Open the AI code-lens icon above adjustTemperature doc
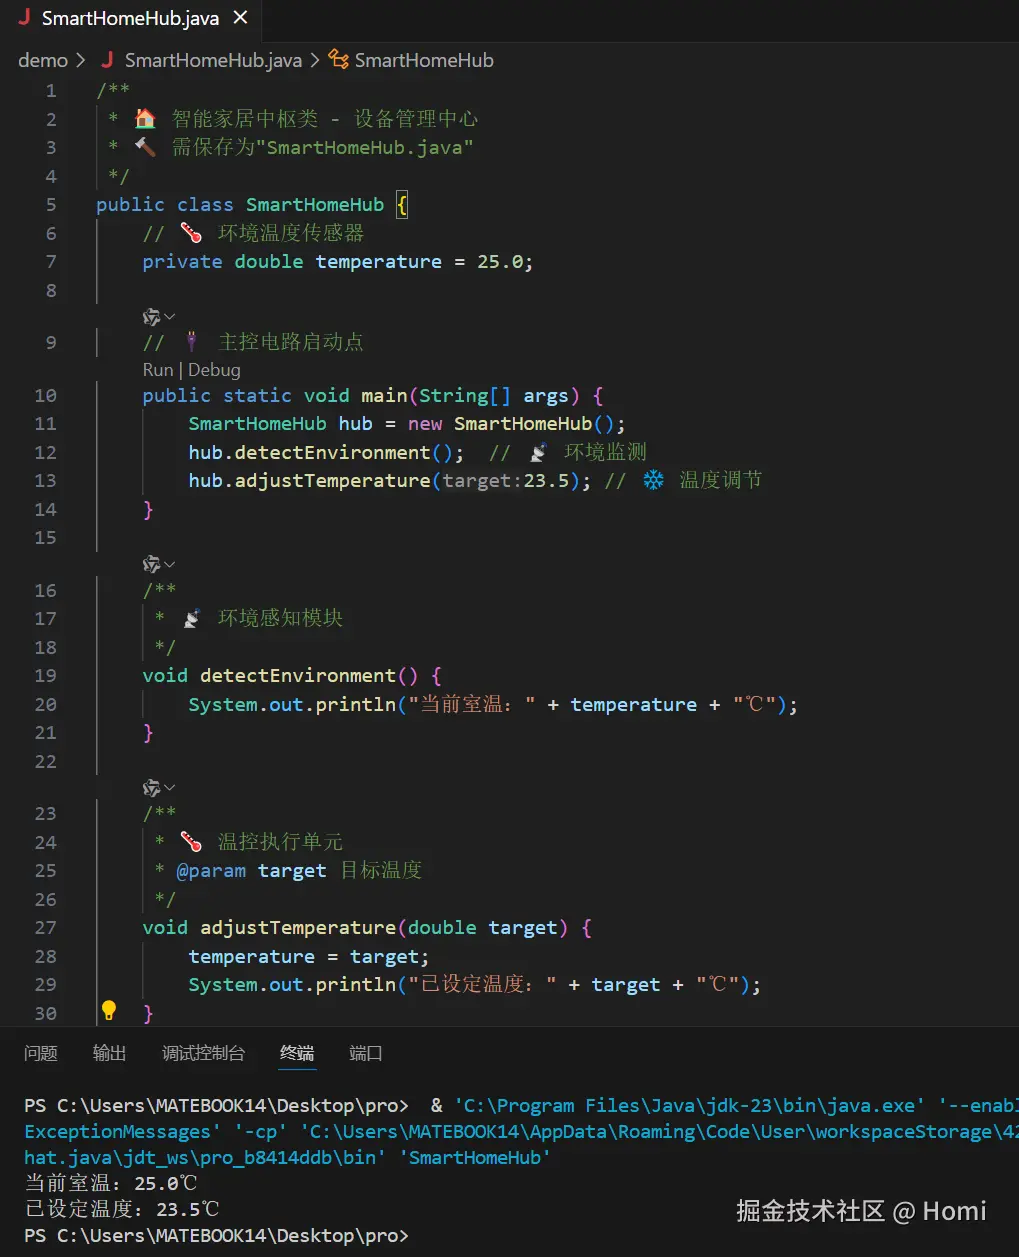 pyautogui.click(x=151, y=788)
